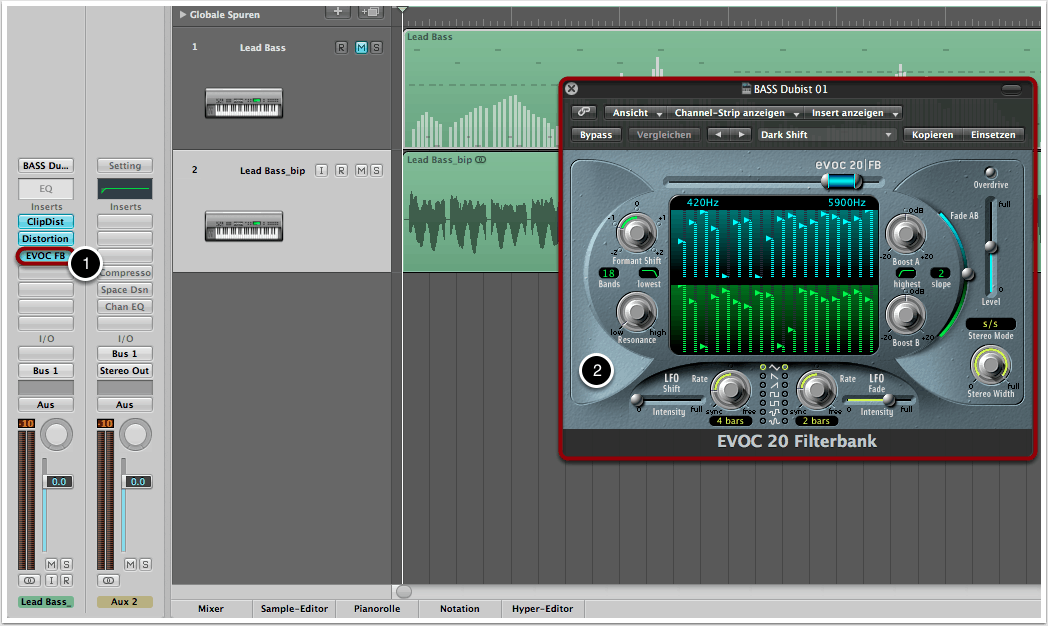This screenshot has width=1048, height=626.
Task: Click the duplicate track button beside plus
Action: 370,12
